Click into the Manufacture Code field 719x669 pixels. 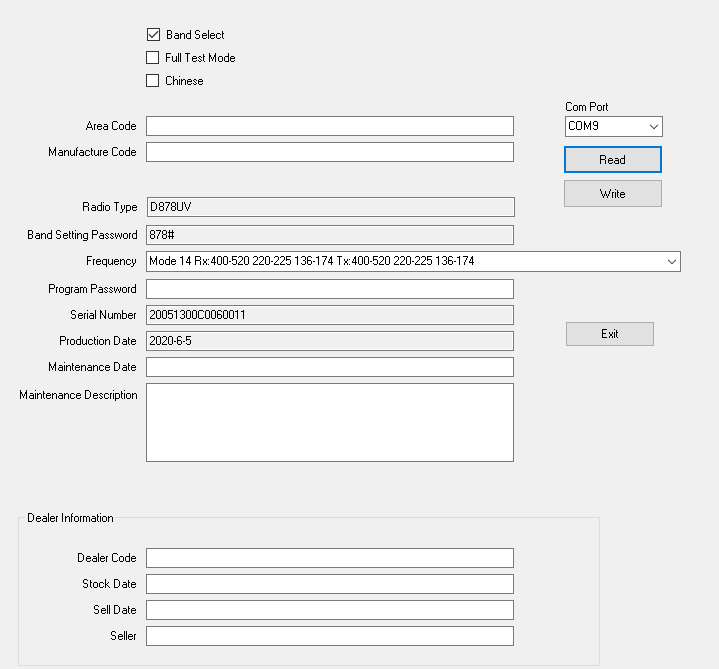click(x=330, y=152)
